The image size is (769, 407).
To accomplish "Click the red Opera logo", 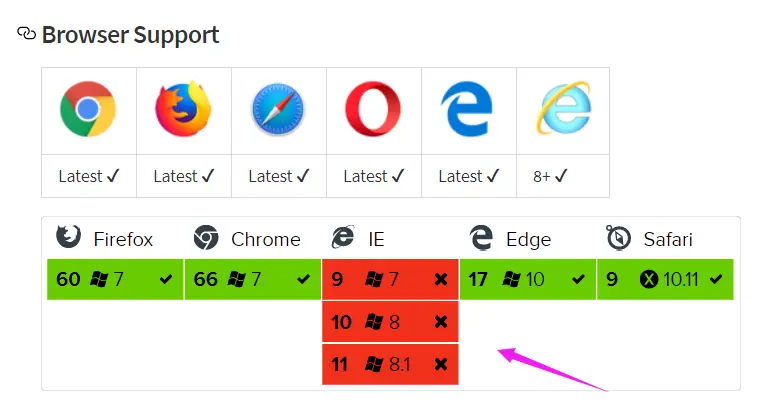I will tap(373, 110).
